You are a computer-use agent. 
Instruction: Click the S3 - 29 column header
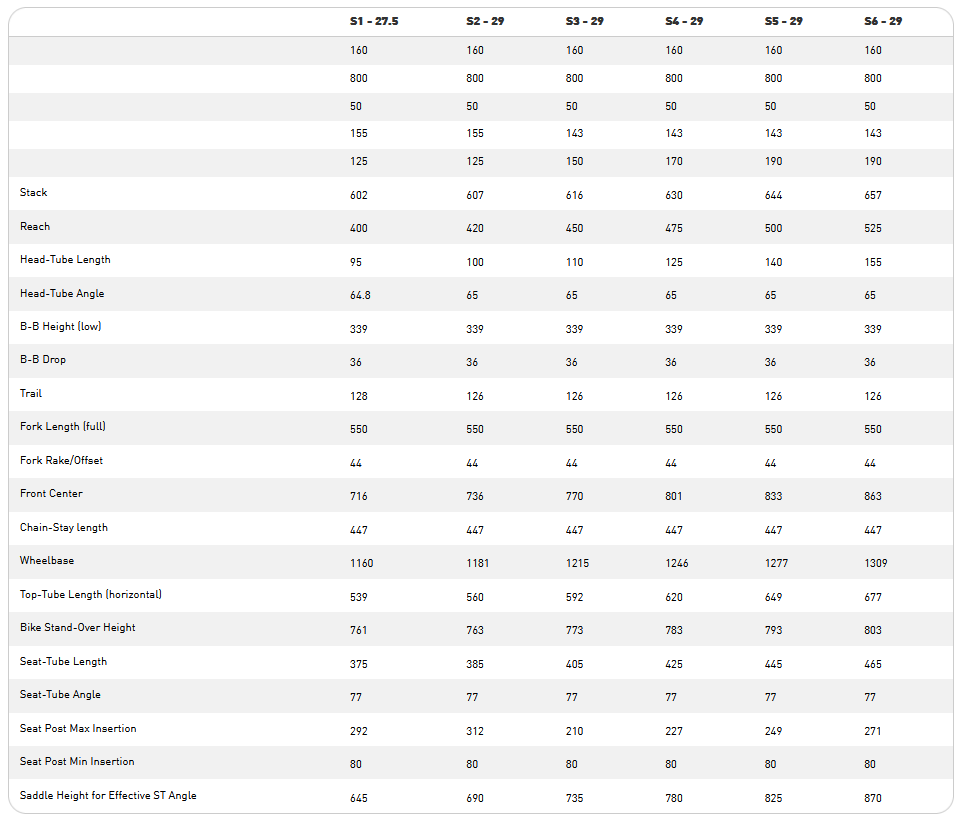pyautogui.click(x=585, y=21)
